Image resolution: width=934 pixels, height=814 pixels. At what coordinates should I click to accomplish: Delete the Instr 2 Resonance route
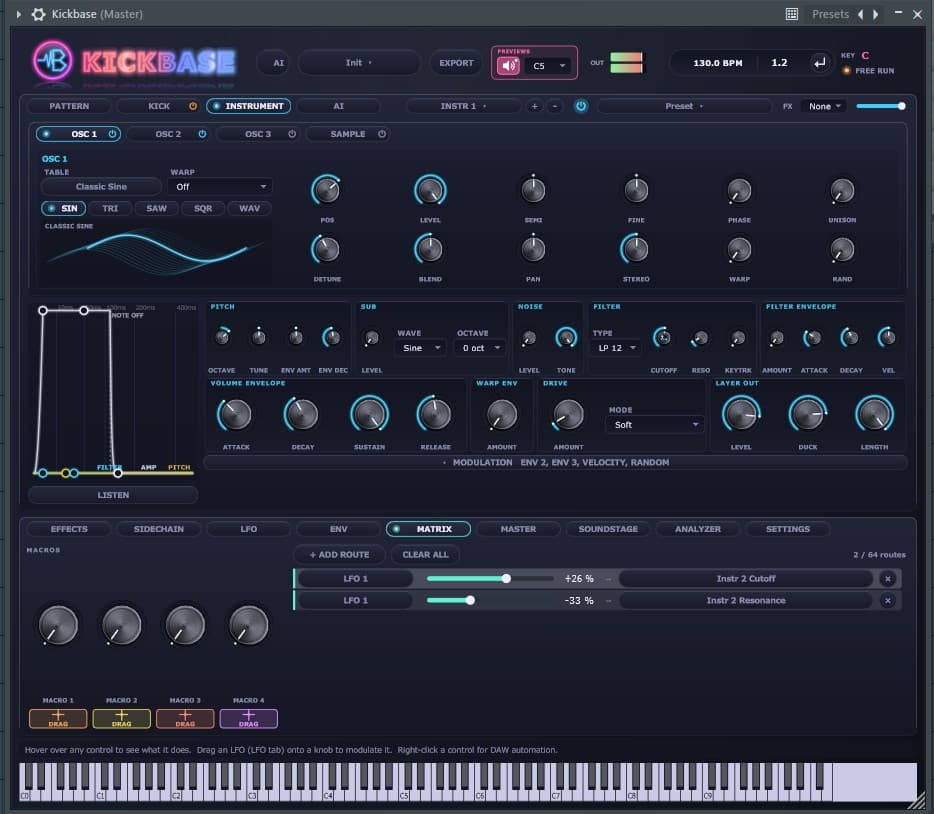888,600
